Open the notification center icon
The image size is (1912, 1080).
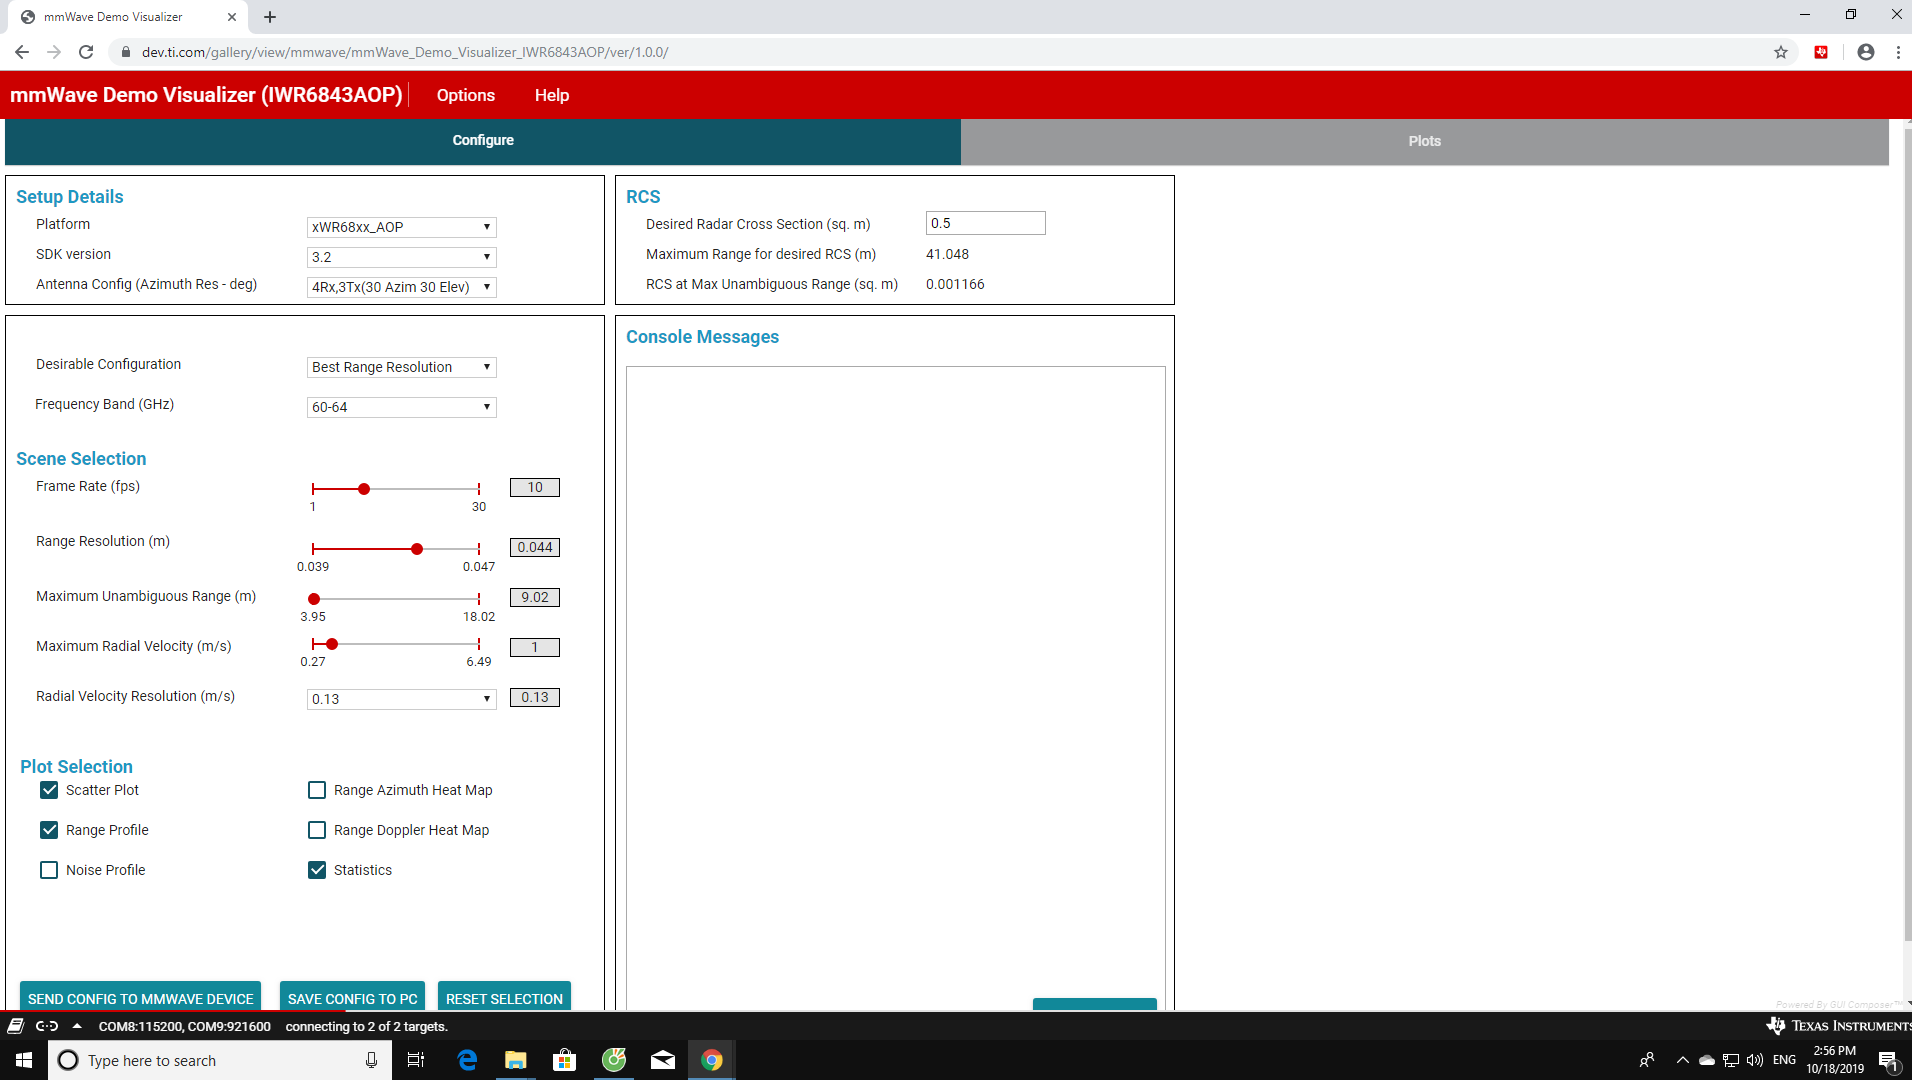pos(1888,1060)
